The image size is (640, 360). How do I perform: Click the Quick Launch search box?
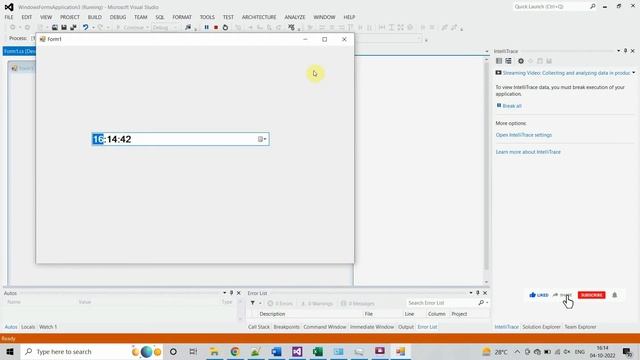coord(551,7)
